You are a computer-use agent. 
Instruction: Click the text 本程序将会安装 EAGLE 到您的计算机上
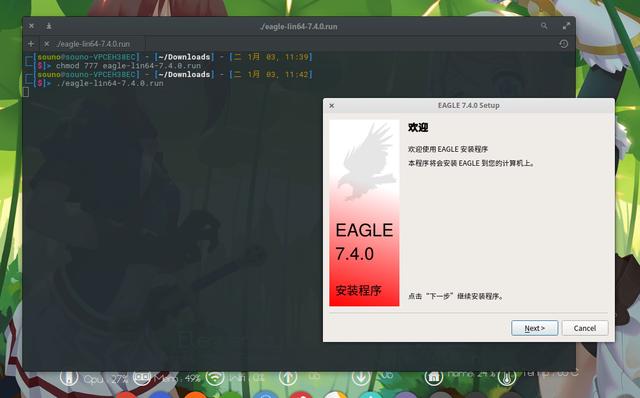(x=471, y=163)
